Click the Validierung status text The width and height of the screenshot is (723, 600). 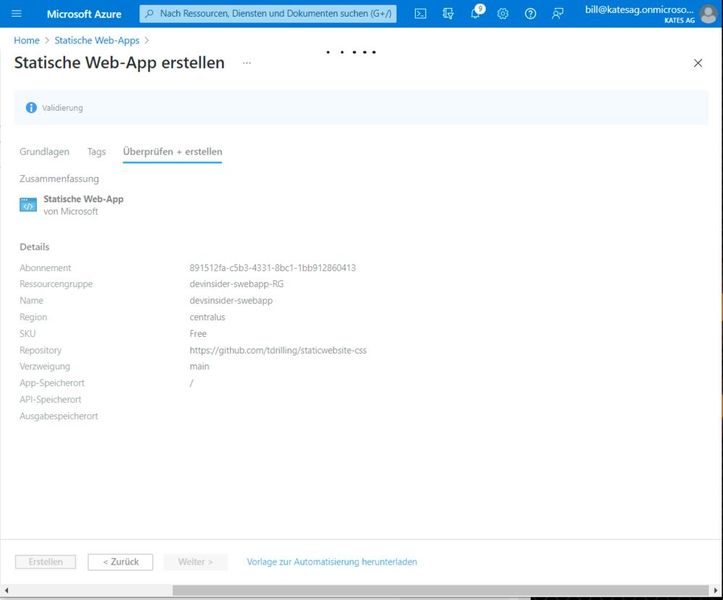click(x=62, y=108)
